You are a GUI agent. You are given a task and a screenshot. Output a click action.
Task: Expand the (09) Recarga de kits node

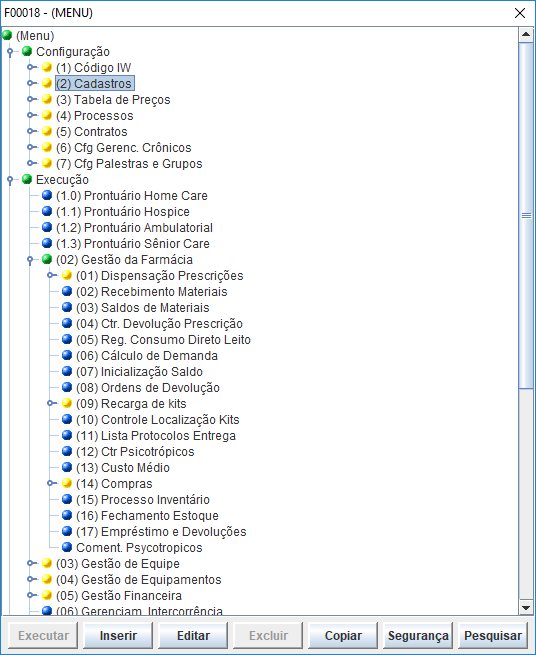[x=51, y=403]
